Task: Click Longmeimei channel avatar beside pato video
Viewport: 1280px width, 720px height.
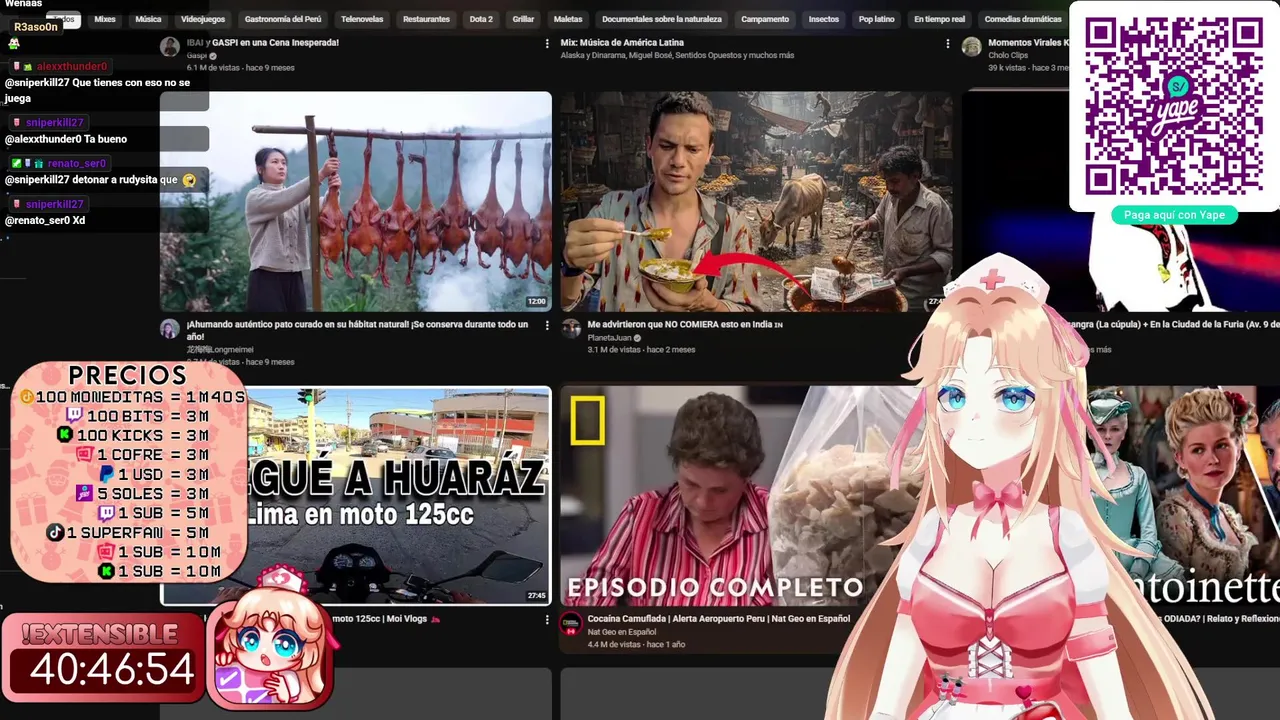Action: coord(170,328)
